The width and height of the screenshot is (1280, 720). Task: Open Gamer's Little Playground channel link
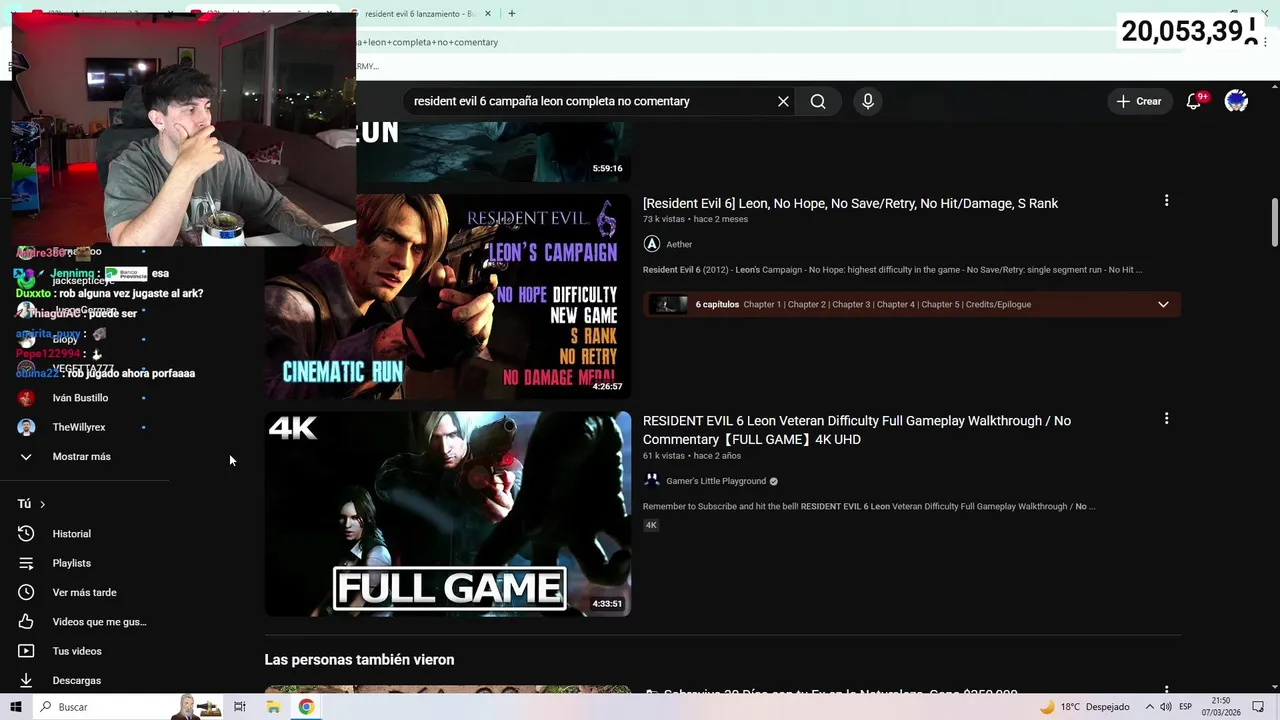[x=716, y=481]
